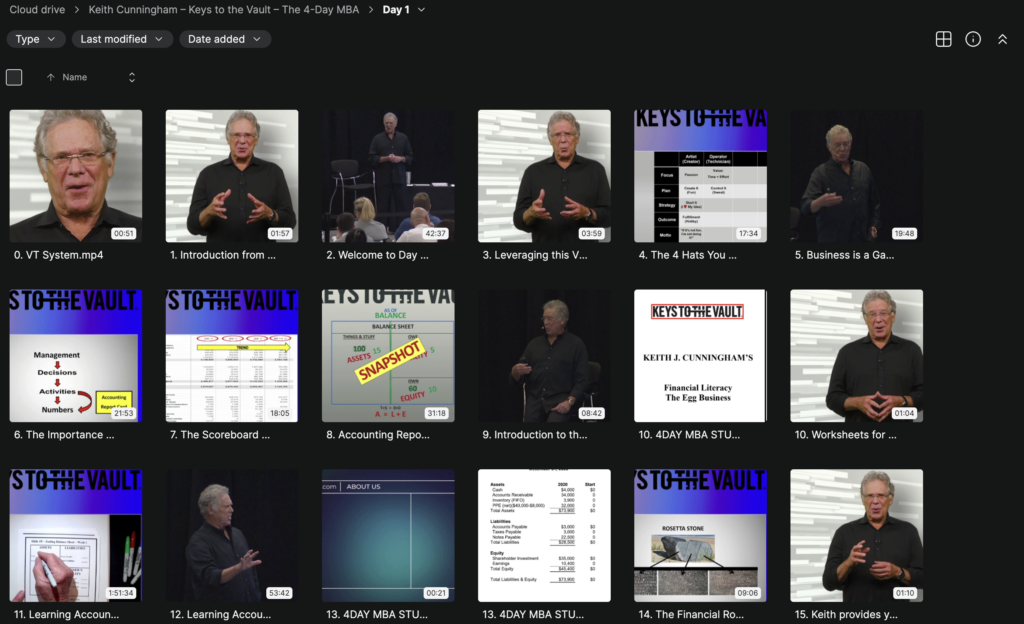Select 14. The Financial Ro video thumbnail
The image size is (1024, 624).
click(x=700, y=536)
